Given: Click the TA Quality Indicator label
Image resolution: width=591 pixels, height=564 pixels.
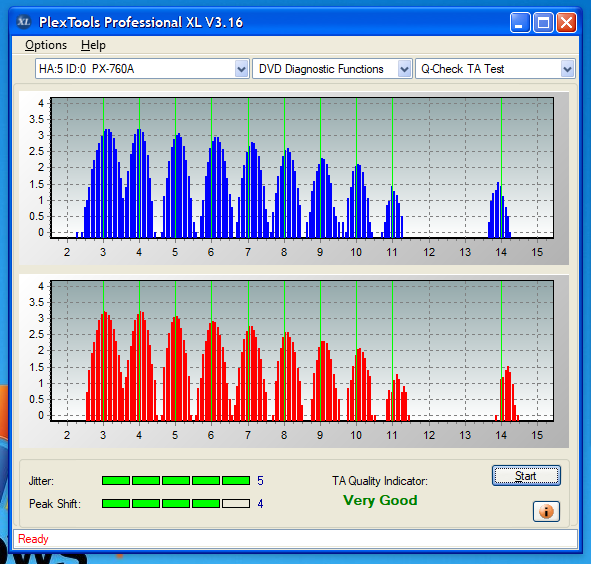Looking at the screenshot, I should [x=380, y=481].
